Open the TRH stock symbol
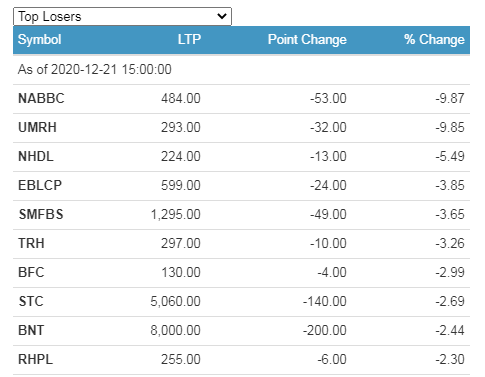 point(31,243)
